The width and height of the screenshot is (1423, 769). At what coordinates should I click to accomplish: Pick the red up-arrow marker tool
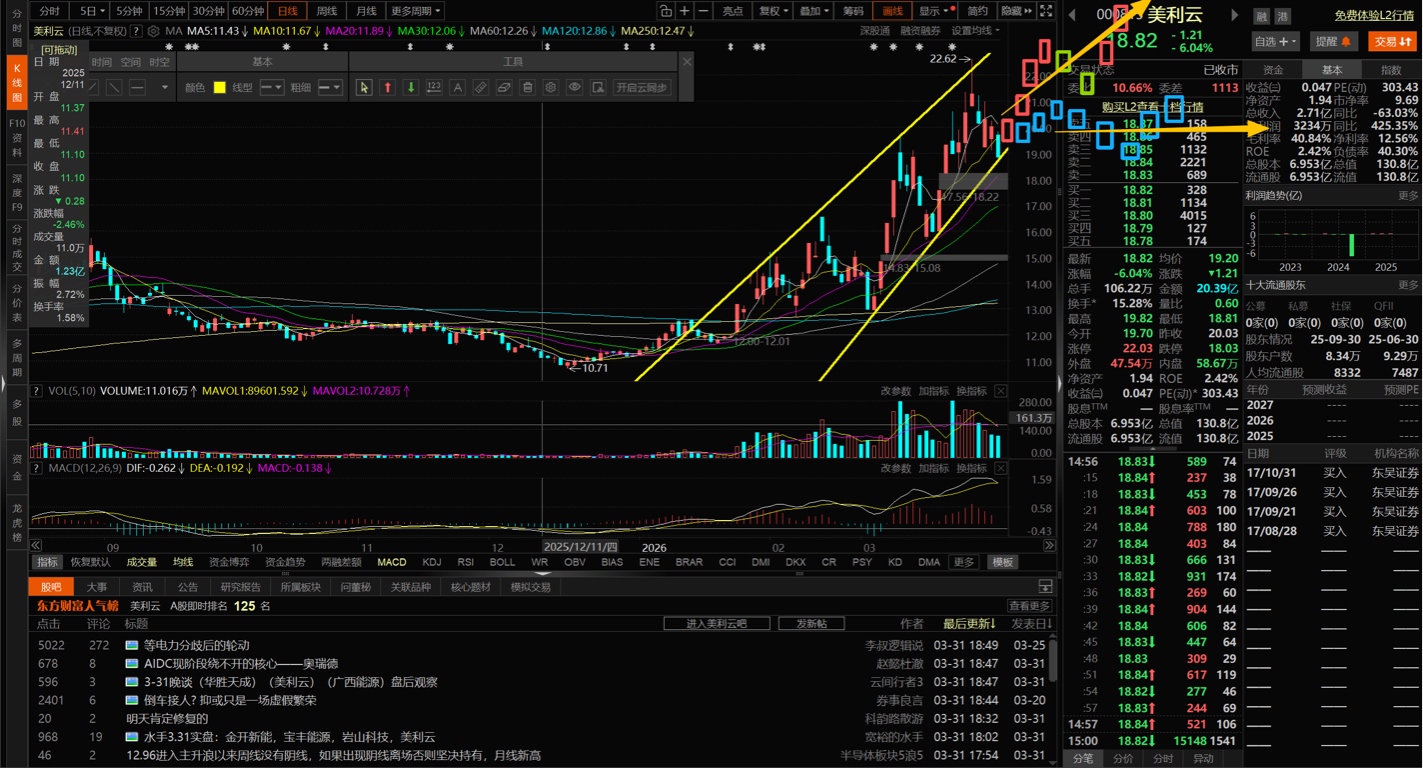388,88
